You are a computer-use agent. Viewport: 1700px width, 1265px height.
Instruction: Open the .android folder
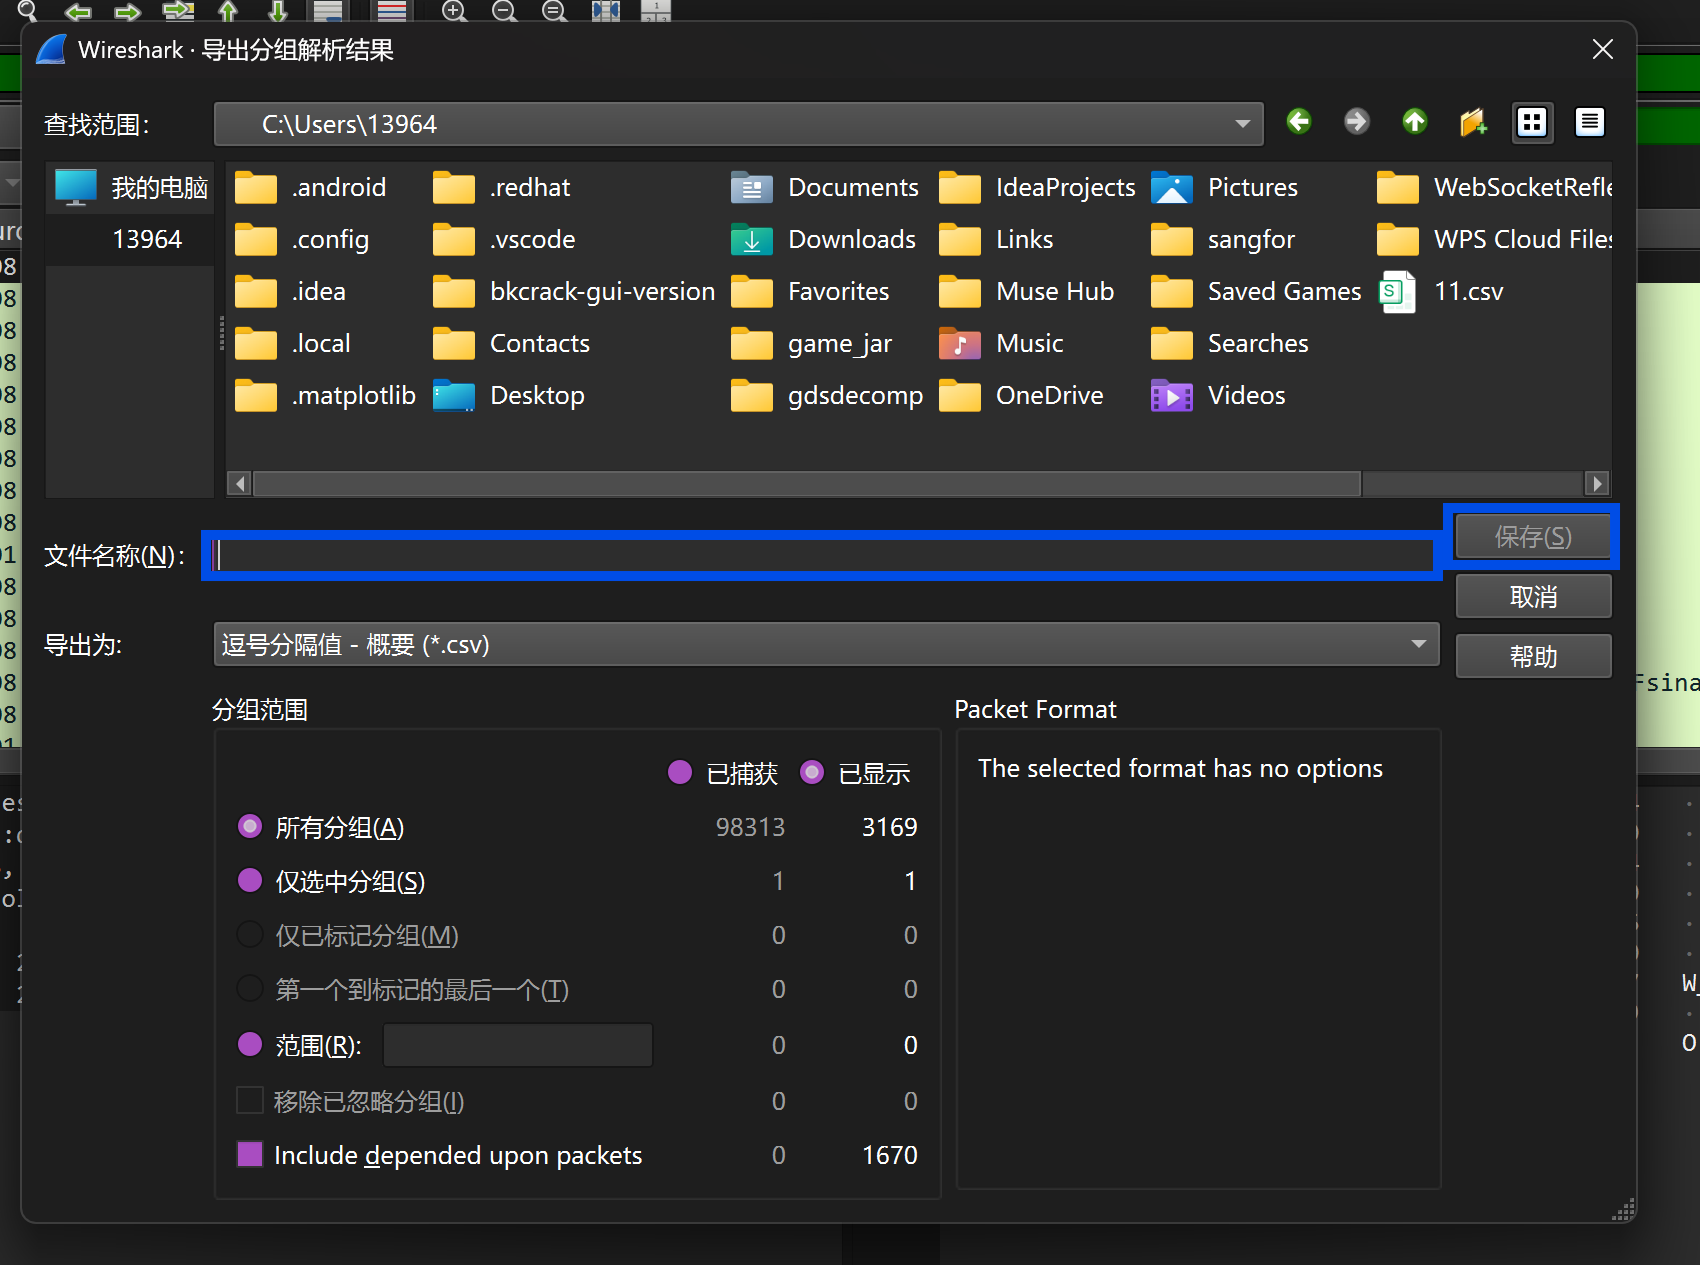[x=310, y=188]
